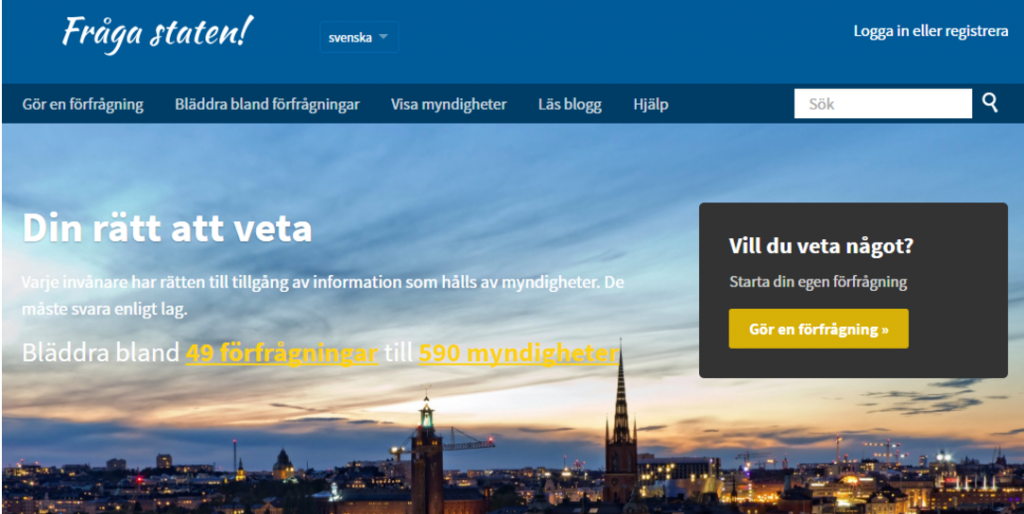Open the Läs blogg page
Screen dimensions: 1024x514
[569, 104]
